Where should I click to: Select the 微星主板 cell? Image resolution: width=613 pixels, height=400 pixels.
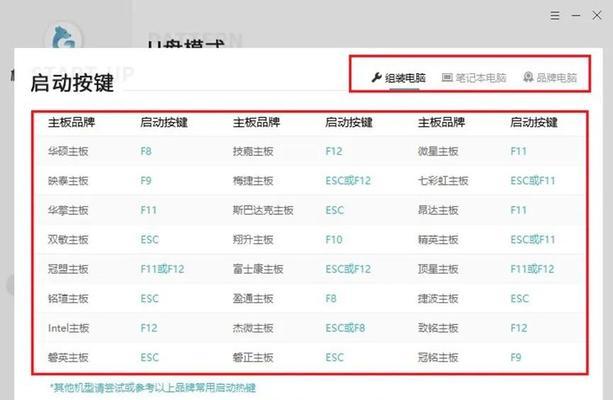[438, 151]
